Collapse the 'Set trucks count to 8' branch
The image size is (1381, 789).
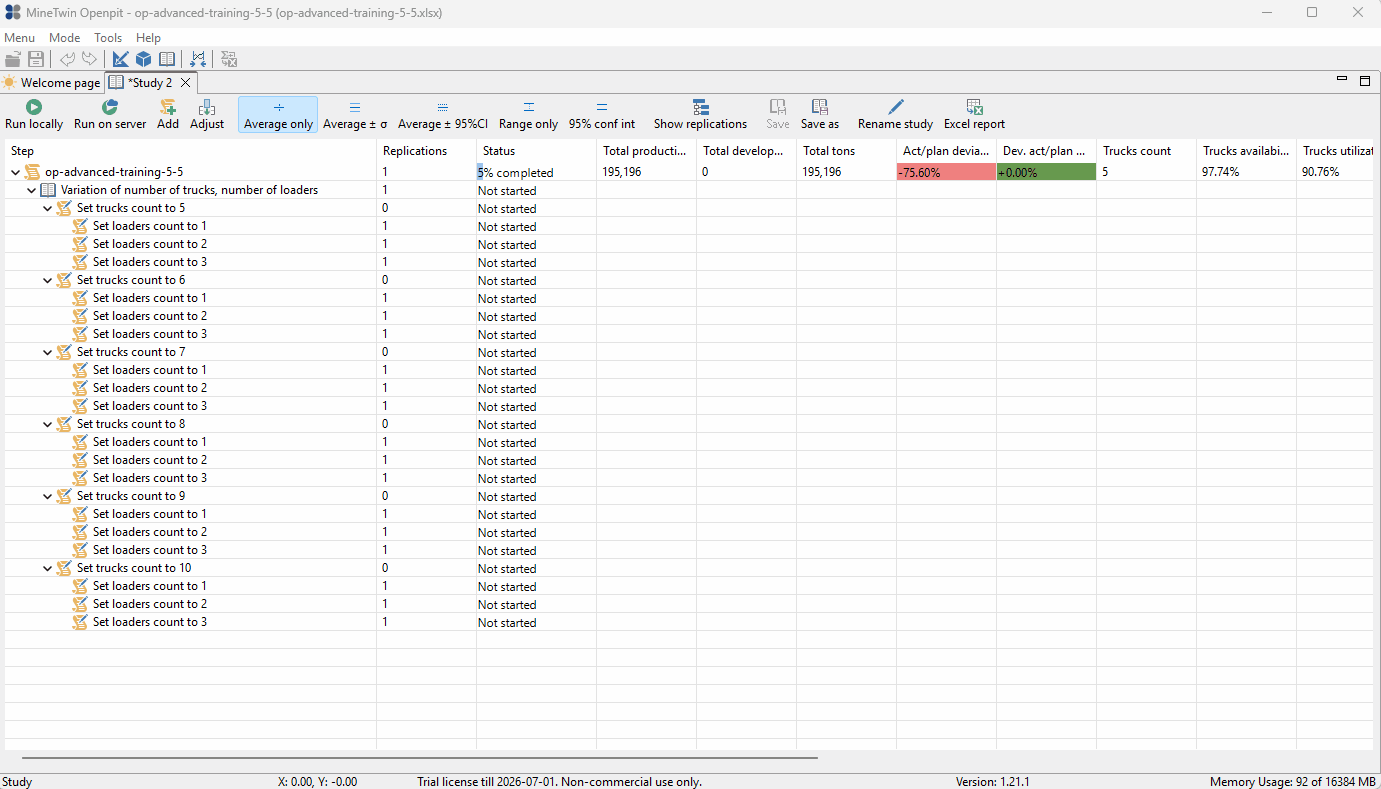click(47, 424)
